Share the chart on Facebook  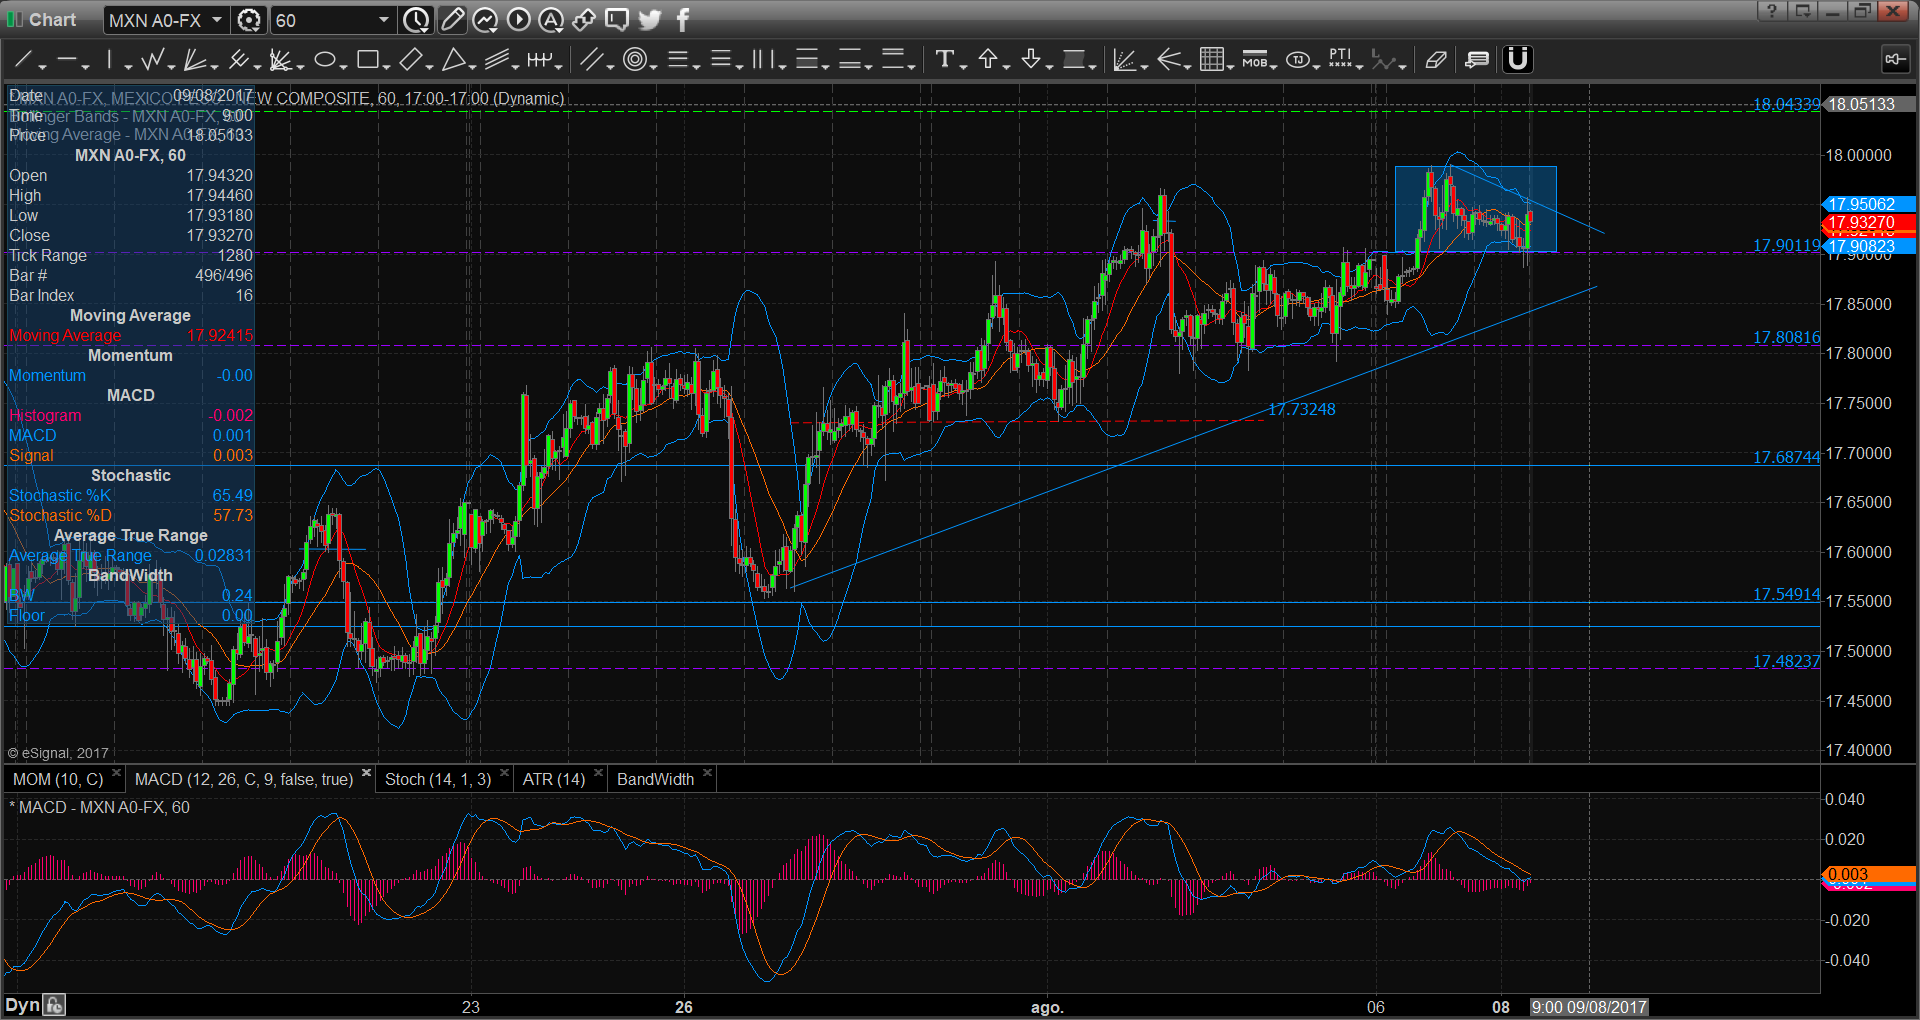pos(683,20)
